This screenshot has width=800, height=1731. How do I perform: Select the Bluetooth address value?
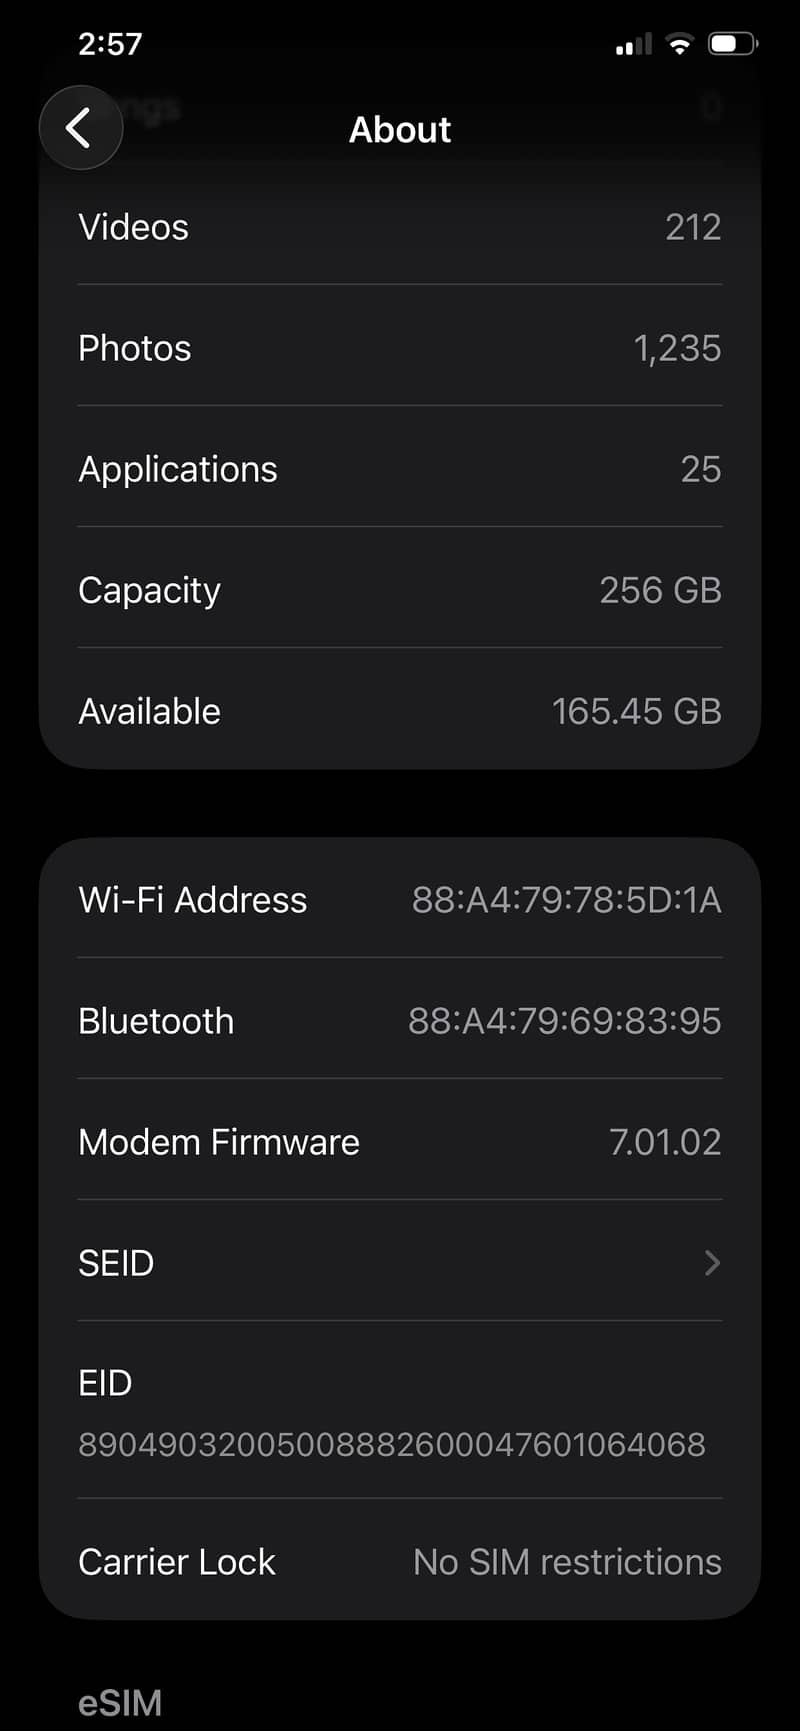(564, 1021)
